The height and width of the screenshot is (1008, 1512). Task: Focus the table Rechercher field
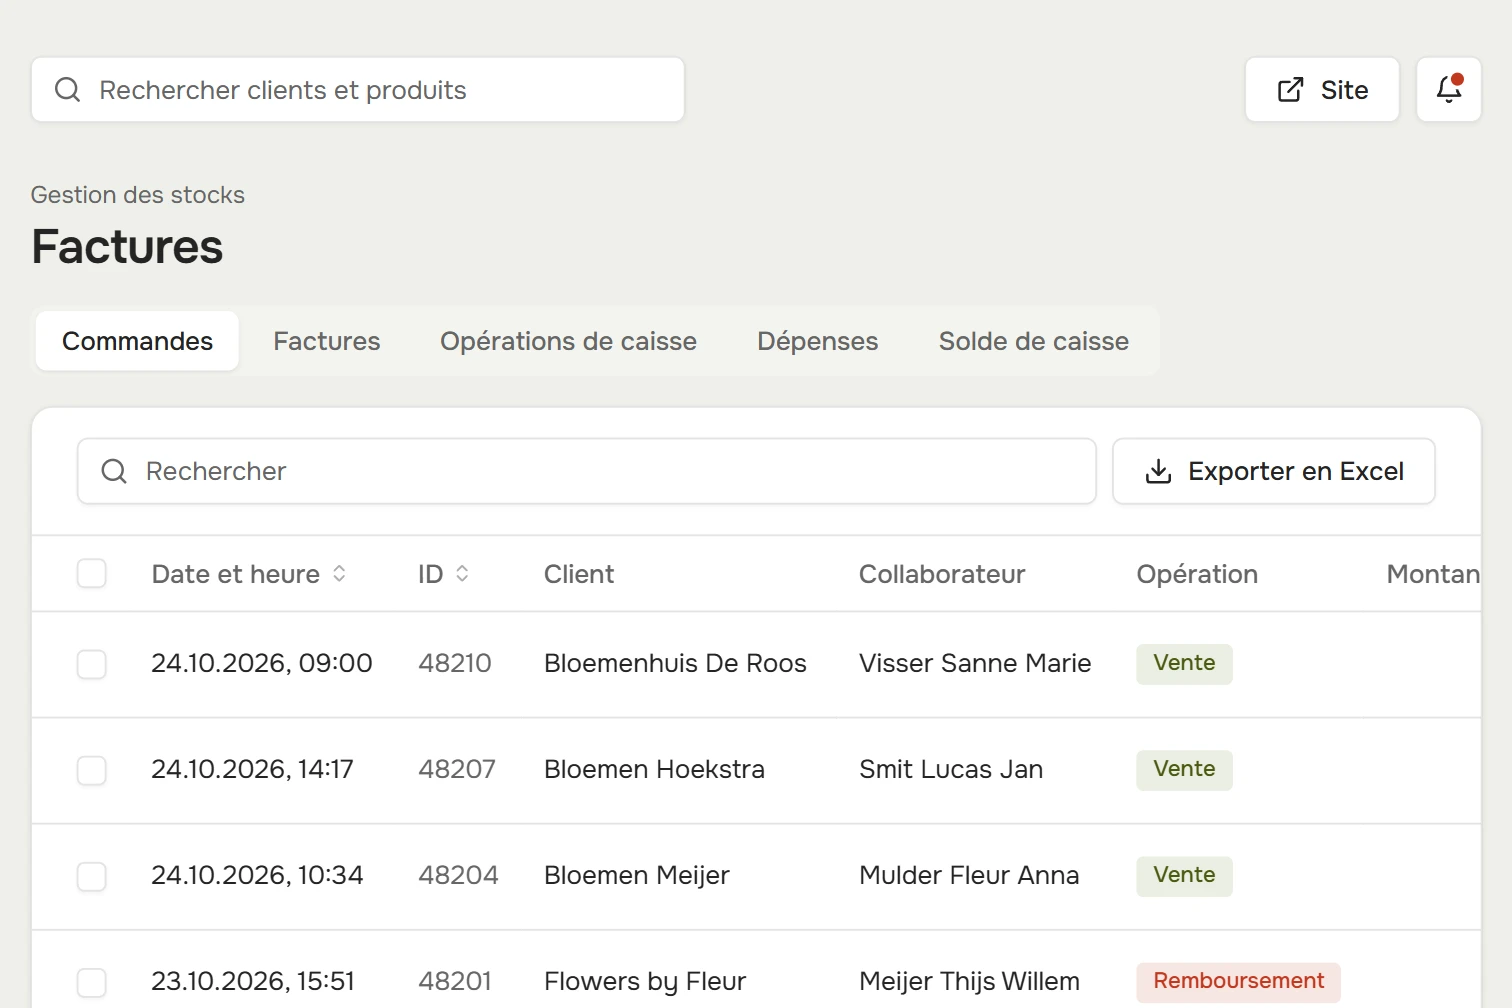587,471
